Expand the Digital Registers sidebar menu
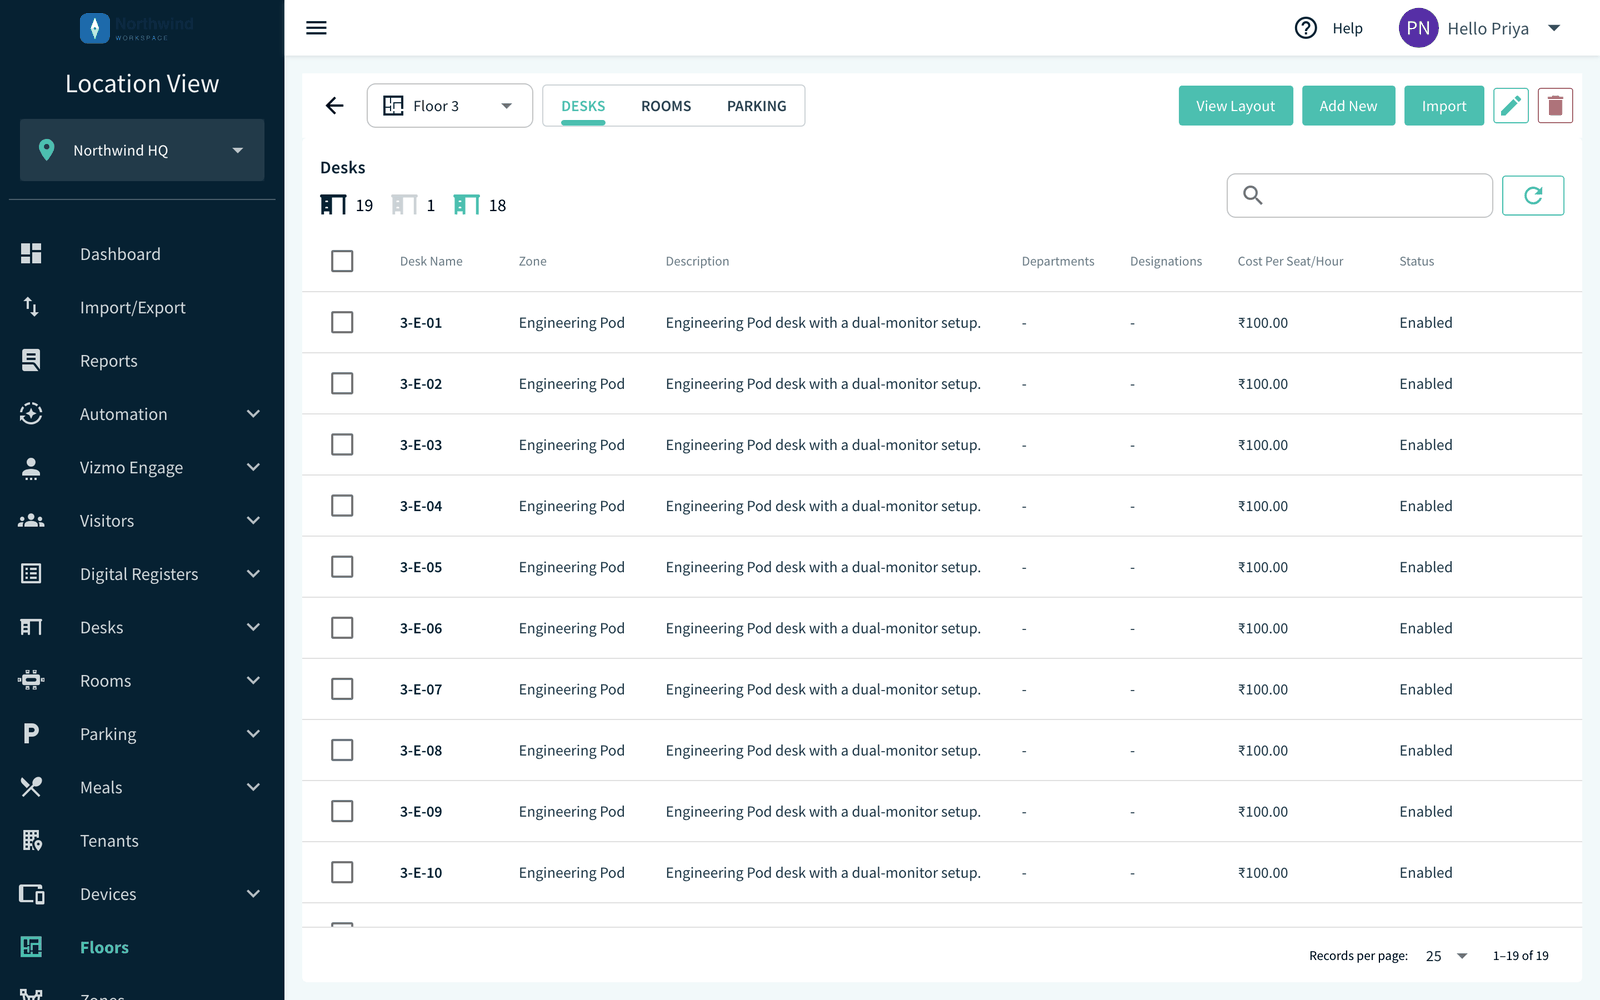1600x1000 pixels. point(142,574)
